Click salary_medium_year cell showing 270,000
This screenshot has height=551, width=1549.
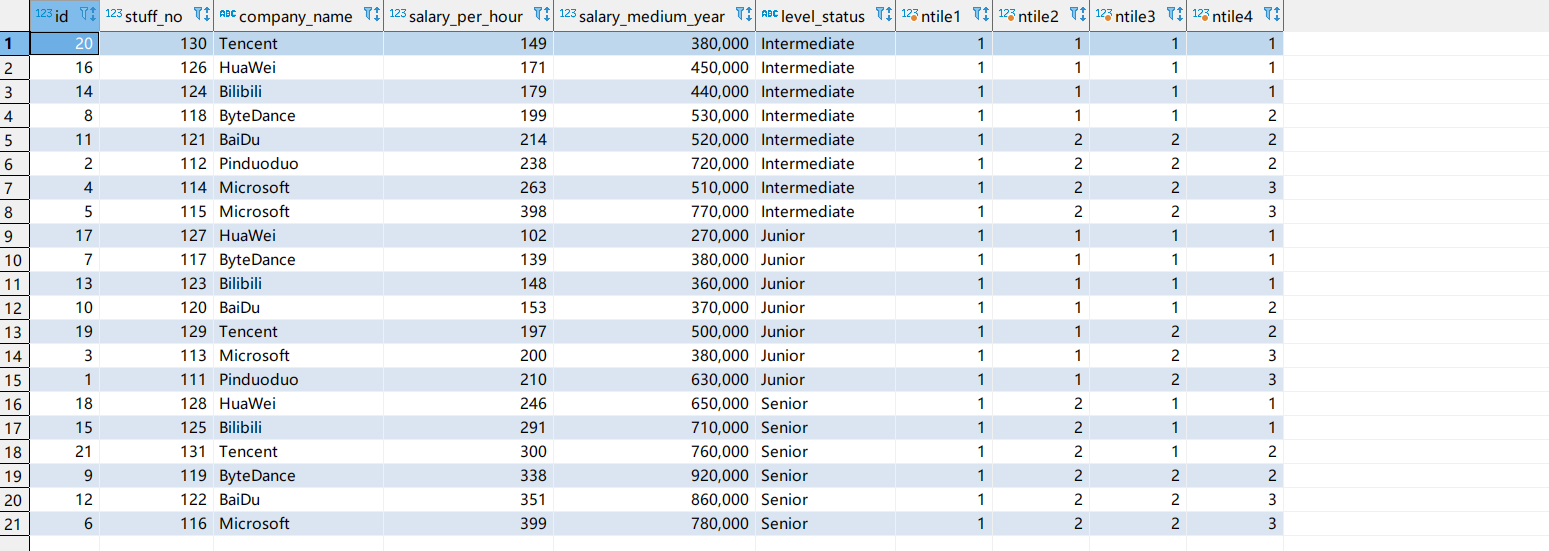tap(654, 235)
